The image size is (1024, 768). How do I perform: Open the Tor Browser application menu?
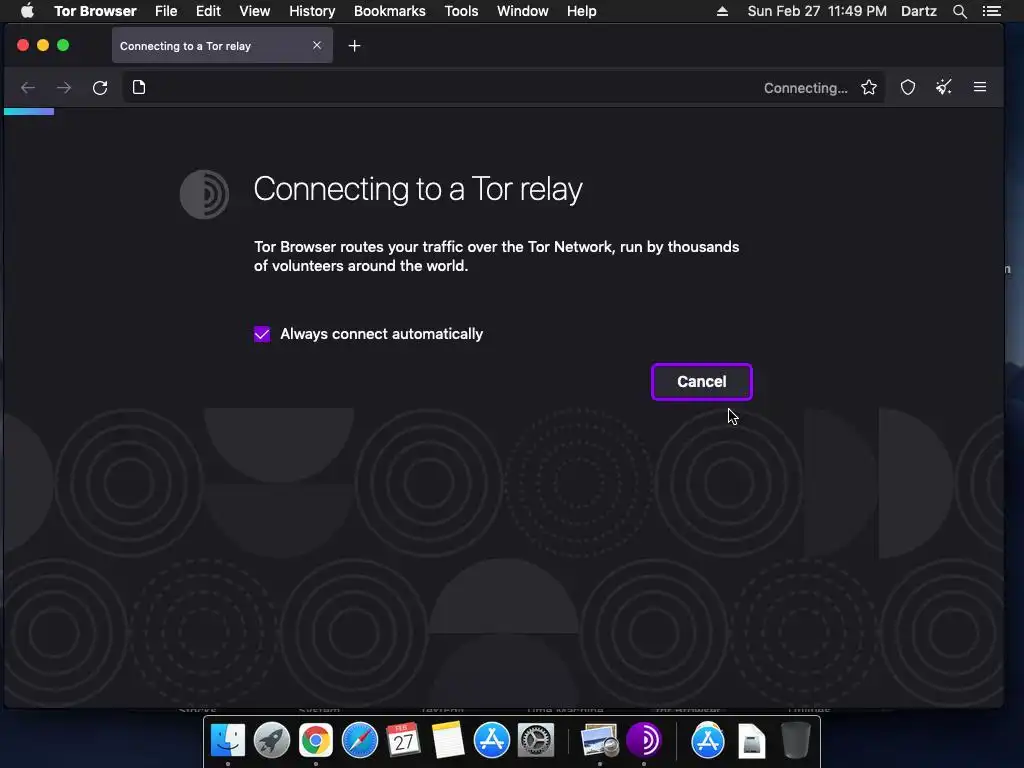tap(95, 11)
